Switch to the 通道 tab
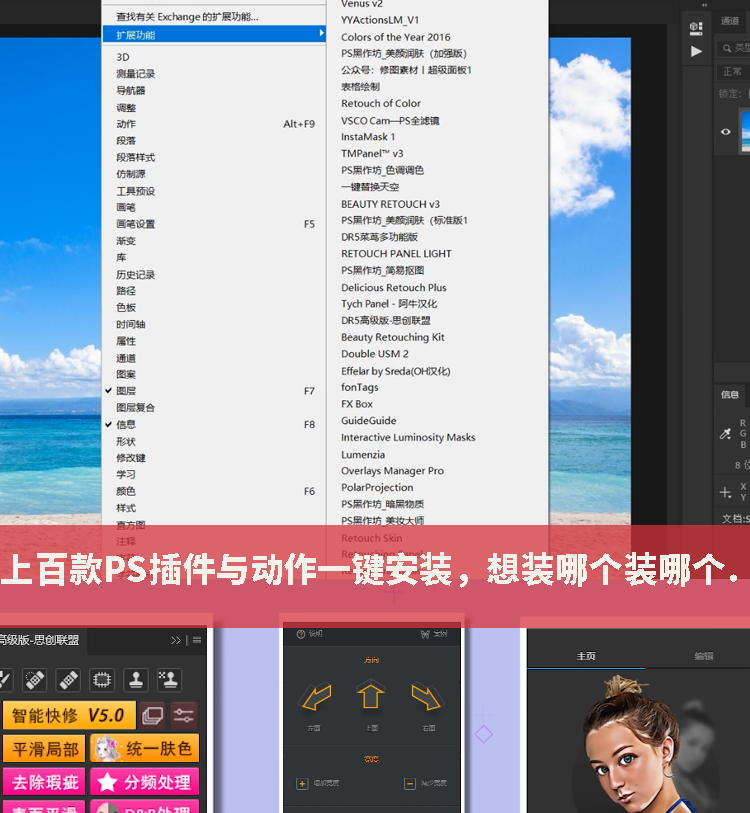Screen dimensions: 750x813 [x=730, y=21]
